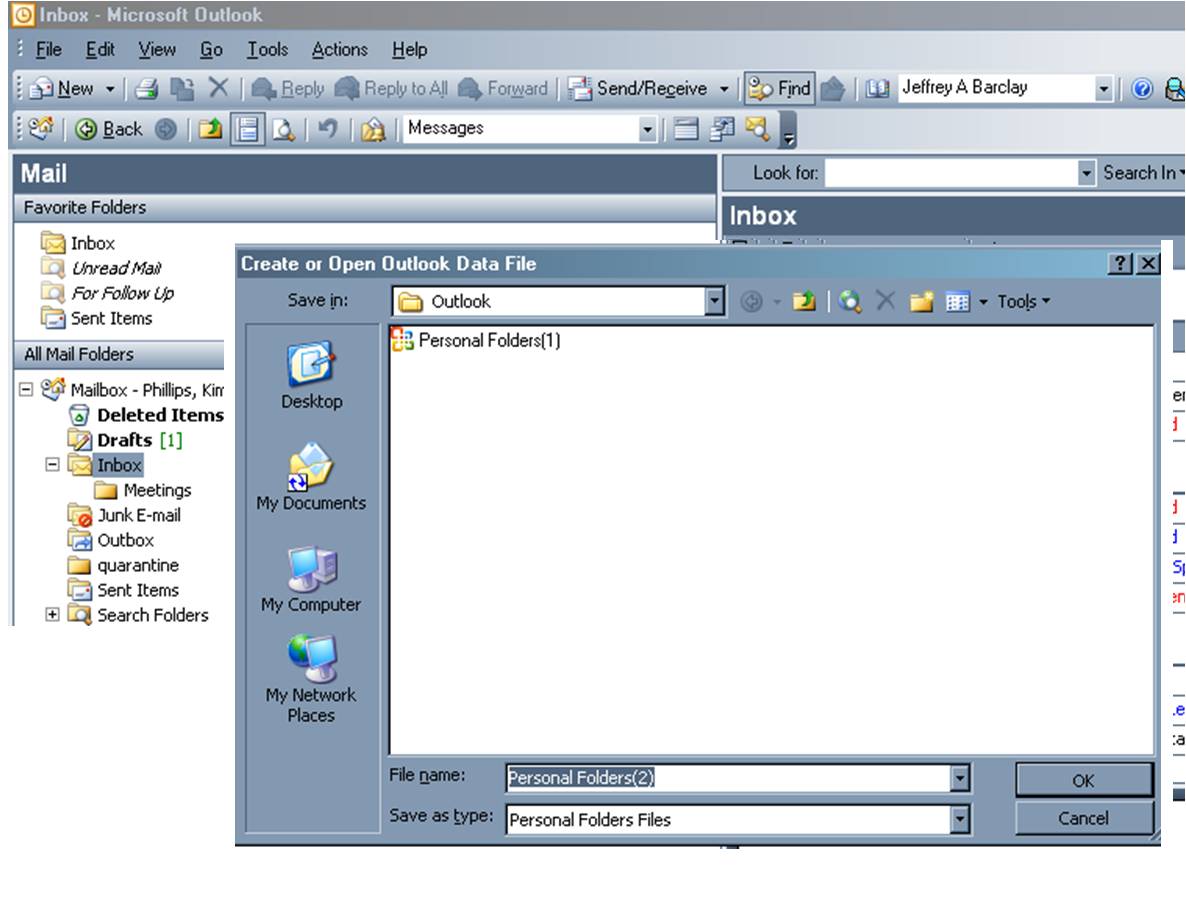The image size is (1186, 897).
Task: Open the Address Book icon
Action: pyautogui.click(x=877, y=89)
